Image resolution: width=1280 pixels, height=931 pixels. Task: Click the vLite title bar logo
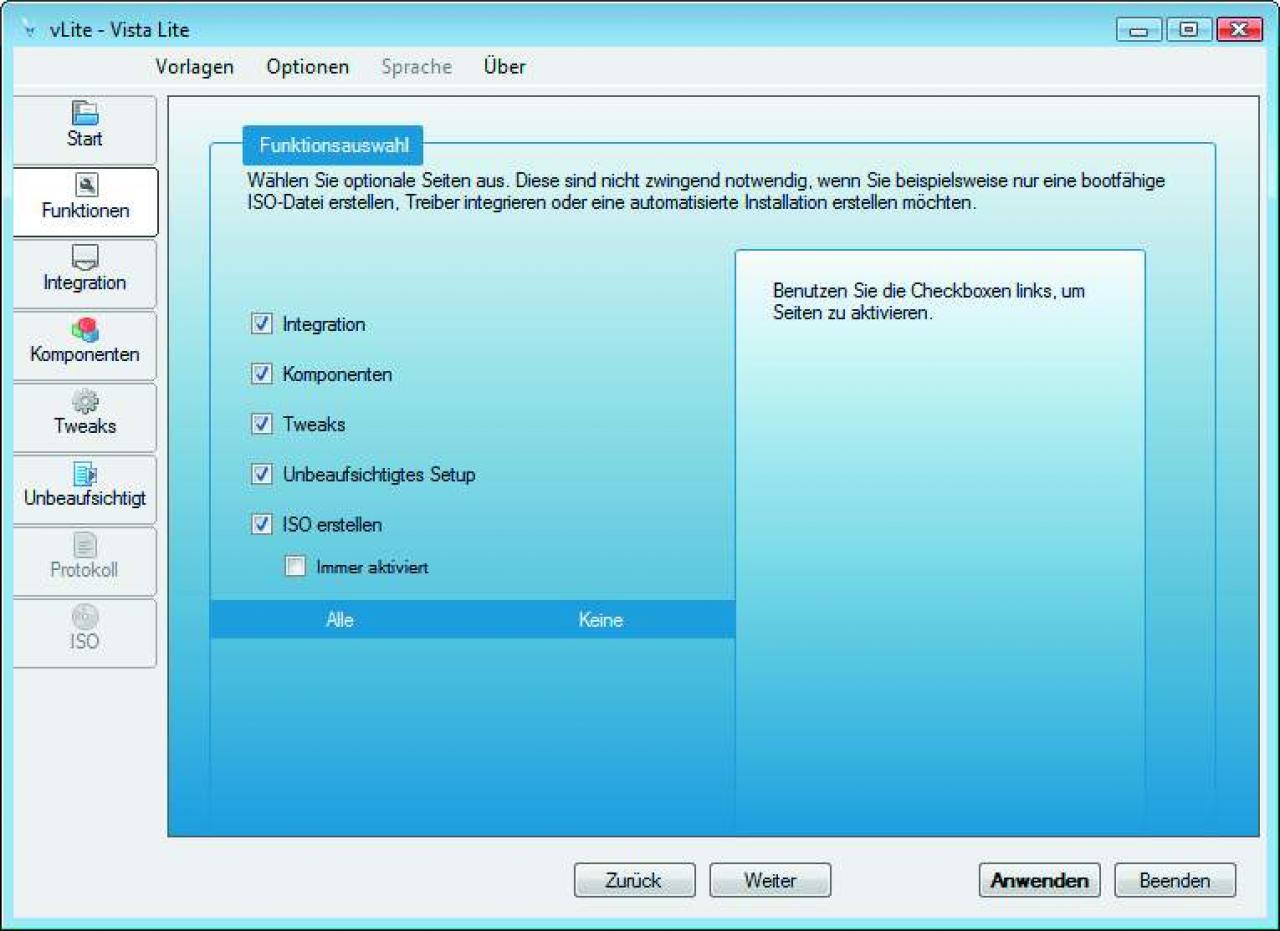click(28, 29)
